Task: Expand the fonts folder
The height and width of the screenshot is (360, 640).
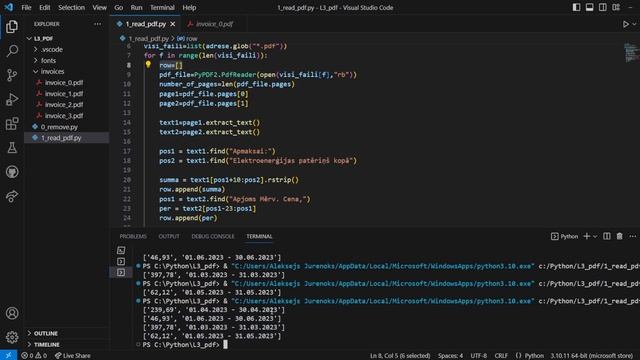Action: [67, 60]
